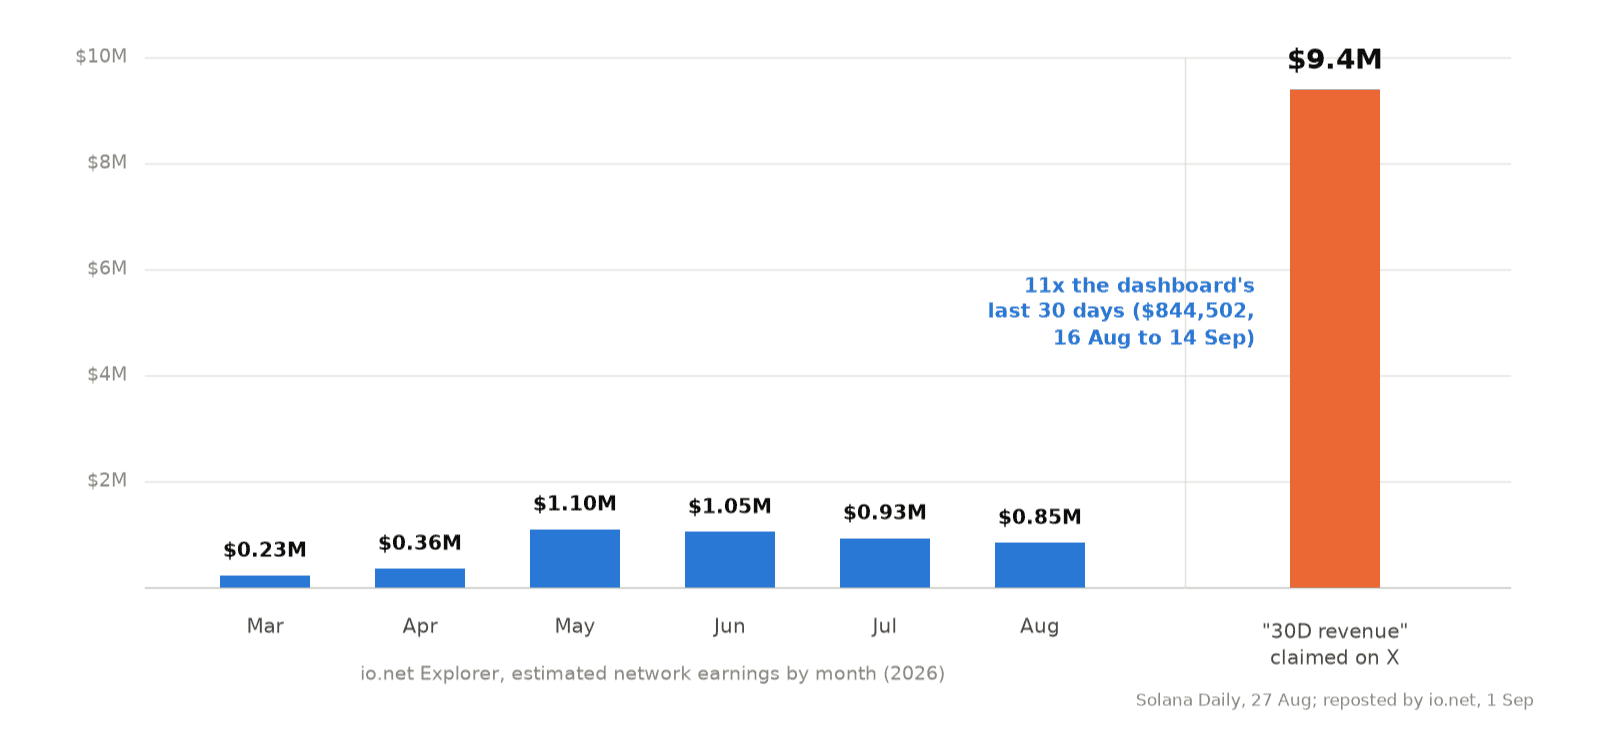Click the $8M y-axis tick label
This screenshot has width=1600, height=736.
coord(107,162)
